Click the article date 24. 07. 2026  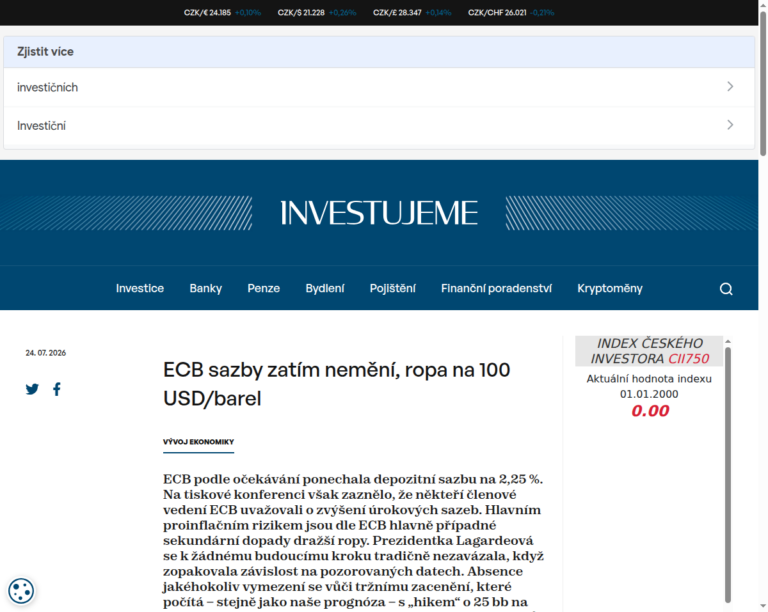pos(46,353)
